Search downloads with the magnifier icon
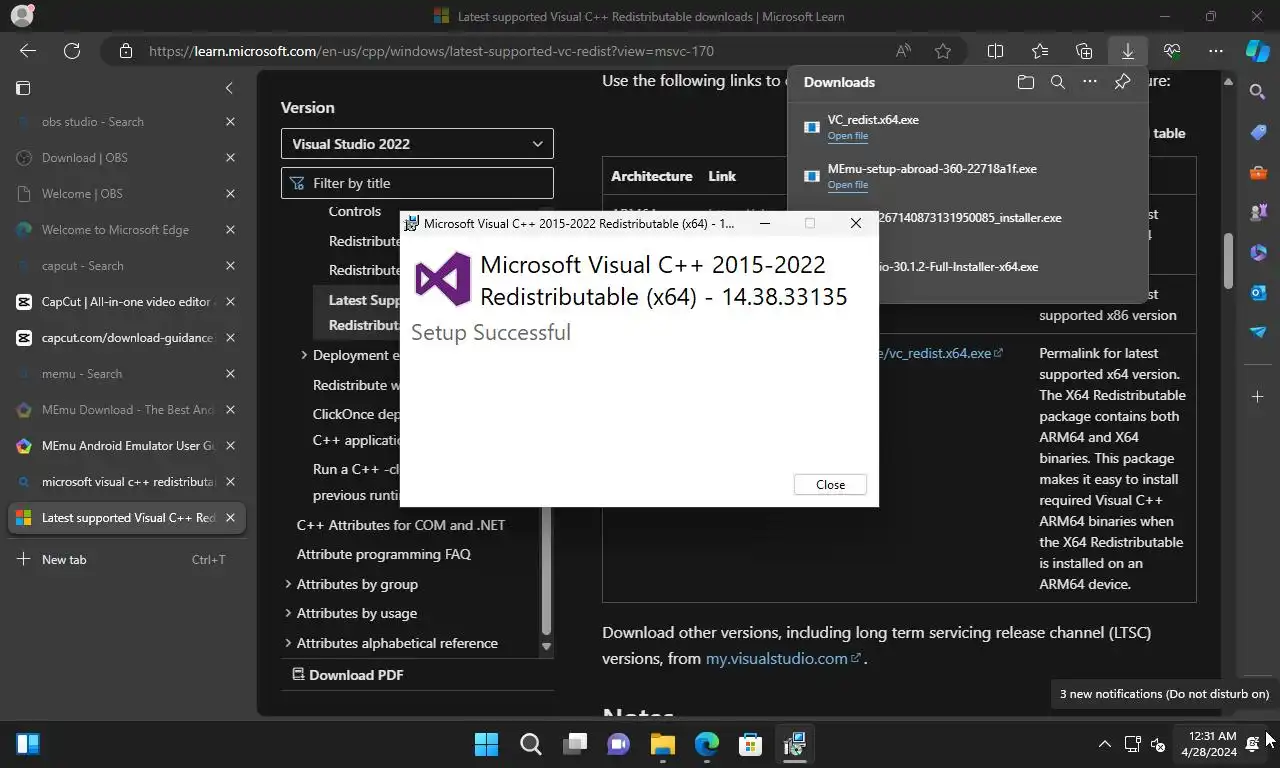Image resolution: width=1280 pixels, height=768 pixels. [x=1058, y=82]
